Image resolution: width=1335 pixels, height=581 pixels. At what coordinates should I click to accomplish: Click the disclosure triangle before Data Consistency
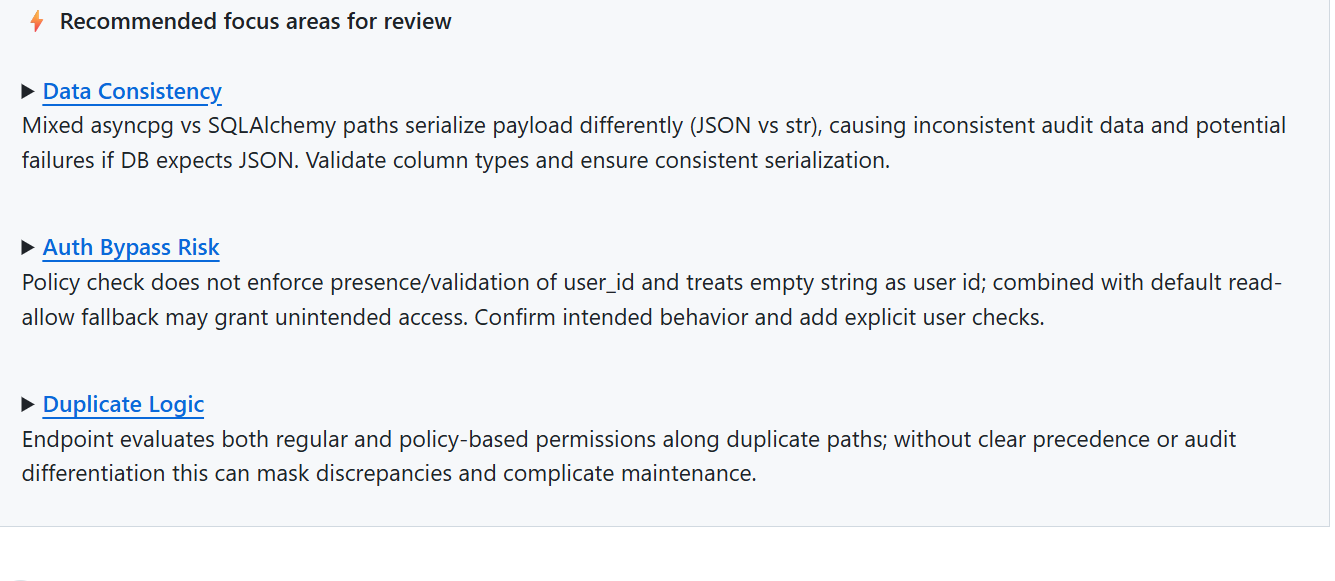(x=27, y=91)
